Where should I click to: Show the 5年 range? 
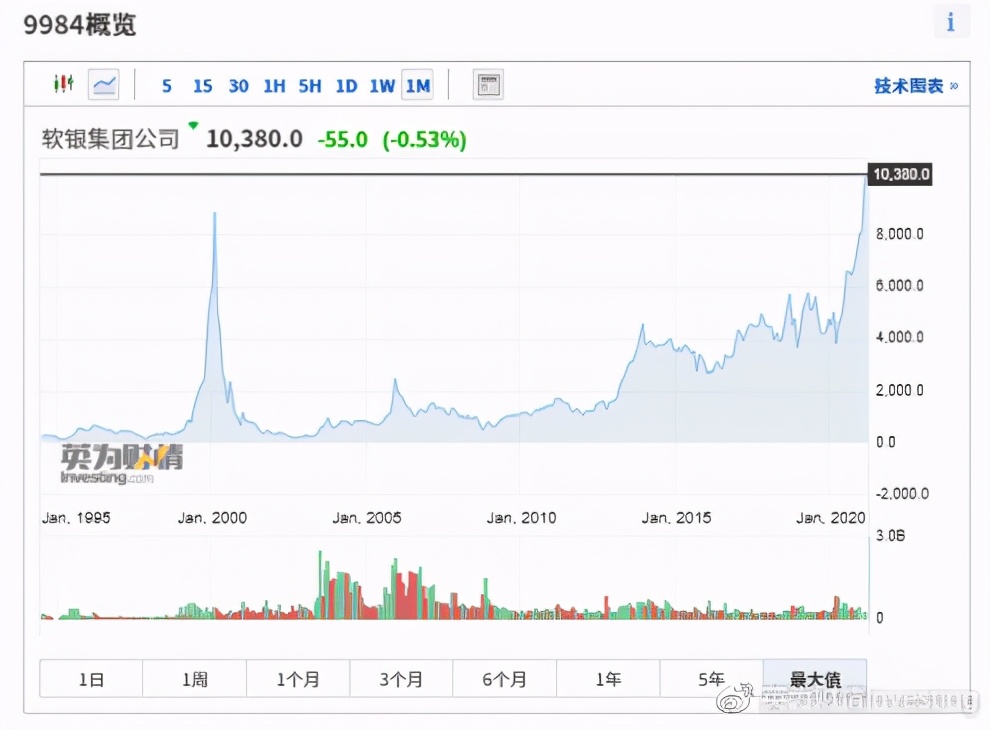click(711, 679)
